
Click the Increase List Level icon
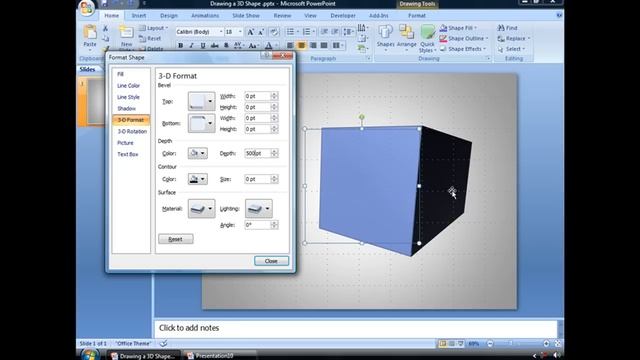(x=335, y=32)
